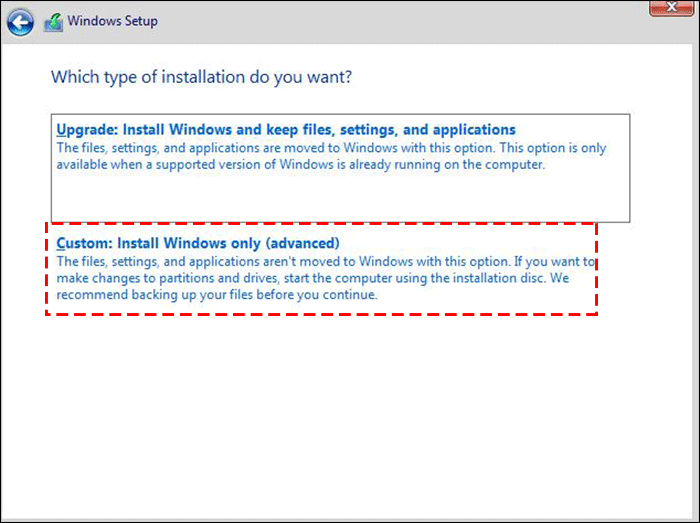The width and height of the screenshot is (700, 523).
Task: Click the Upgrade description's first line about moved files
Action: point(331,148)
